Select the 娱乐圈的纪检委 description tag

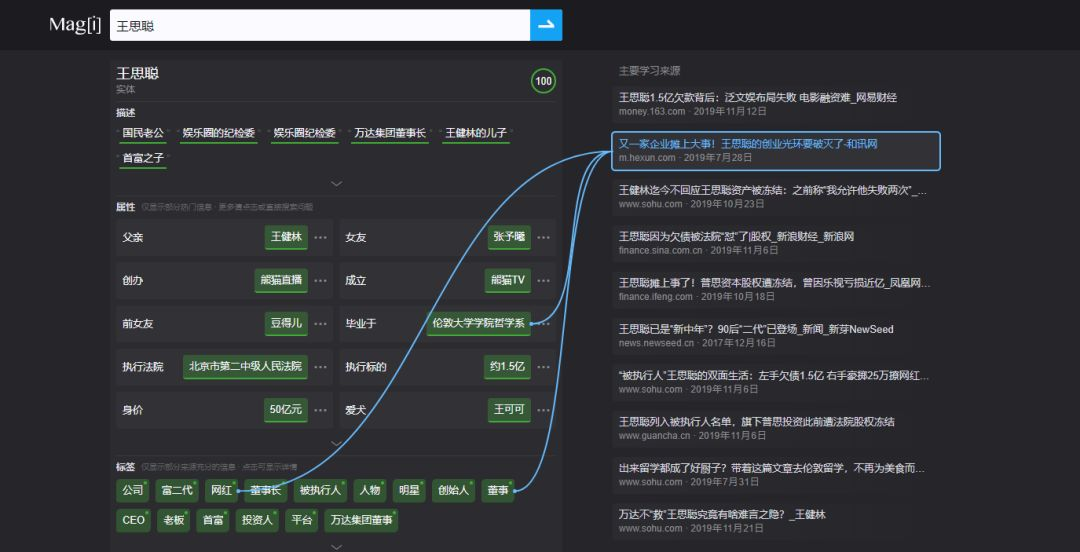[218, 133]
